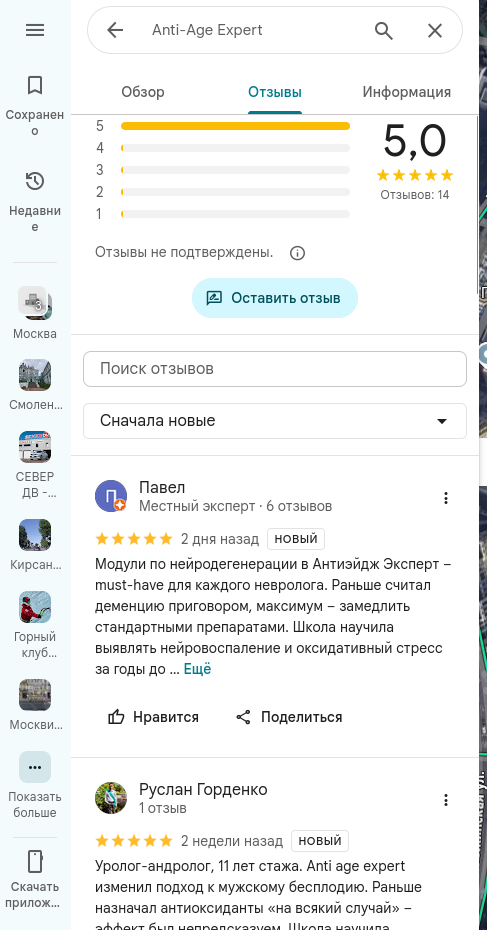Click the 5-star rating bar

pyautogui.click(x=235, y=126)
